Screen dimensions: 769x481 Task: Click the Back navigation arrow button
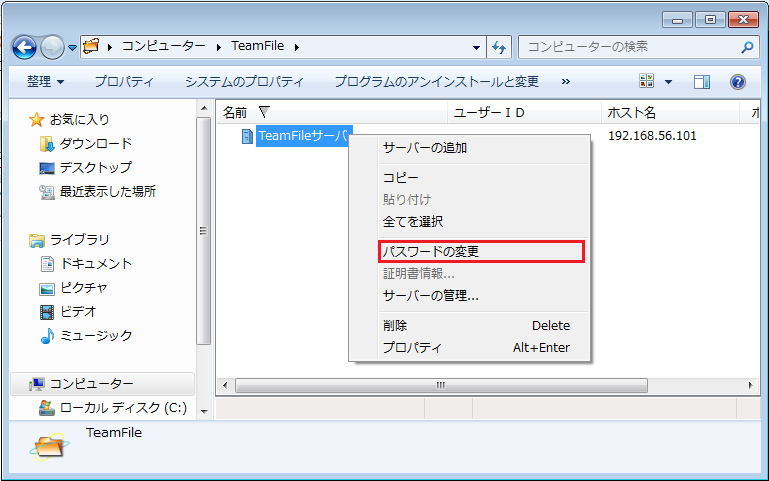pyautogui.click(x=25, y=47)
